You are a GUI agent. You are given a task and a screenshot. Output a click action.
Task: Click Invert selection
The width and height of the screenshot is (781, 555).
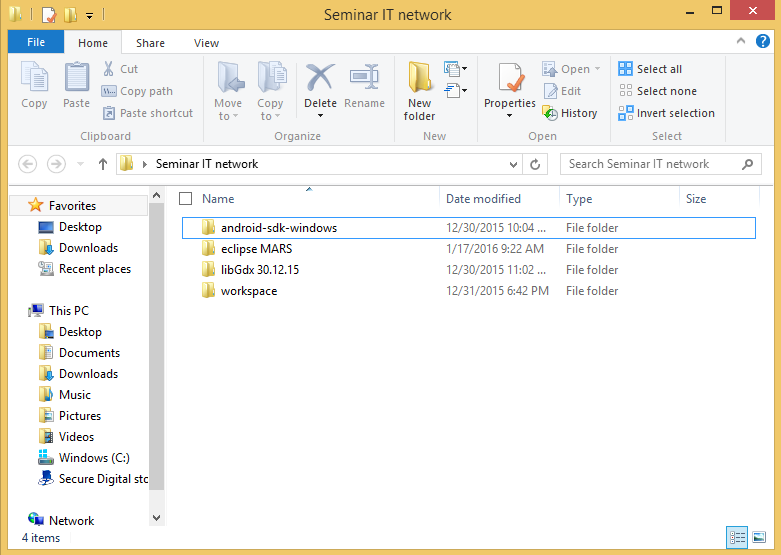coord(666,113)
